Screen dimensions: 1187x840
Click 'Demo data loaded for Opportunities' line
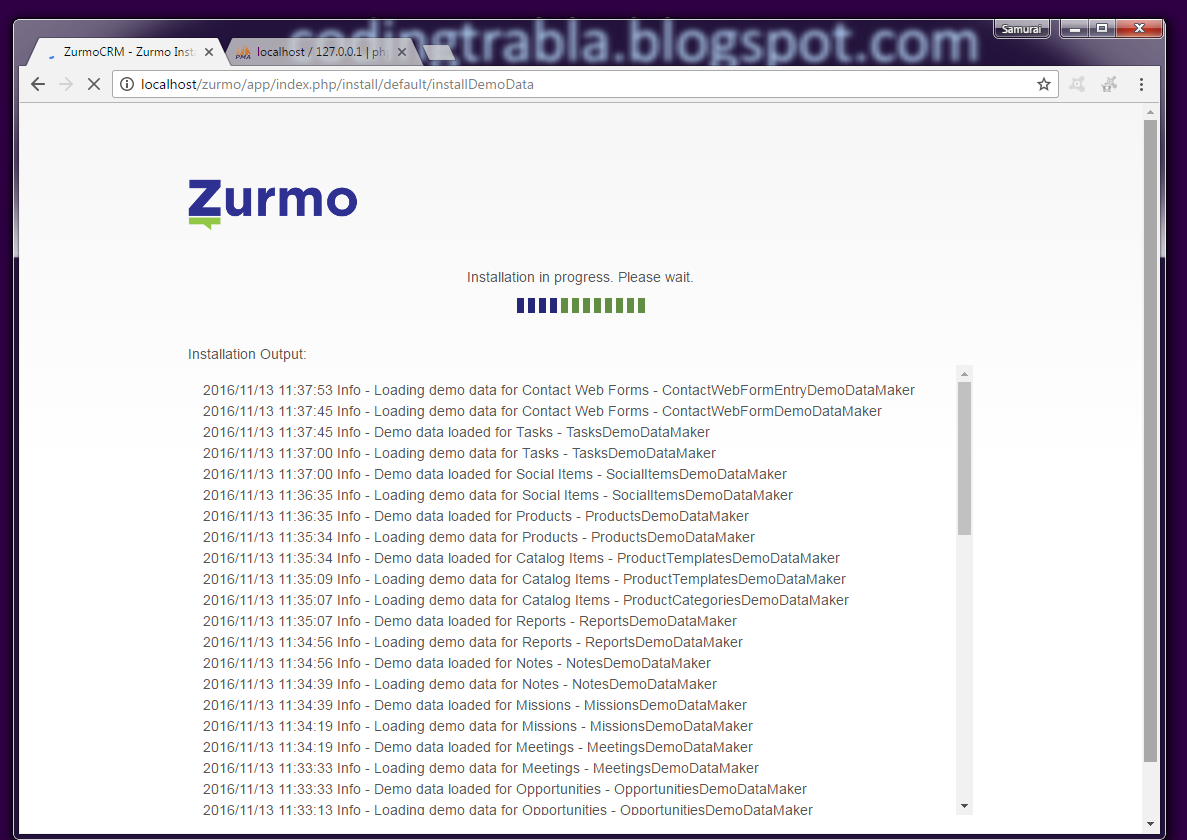coord(504,789)
